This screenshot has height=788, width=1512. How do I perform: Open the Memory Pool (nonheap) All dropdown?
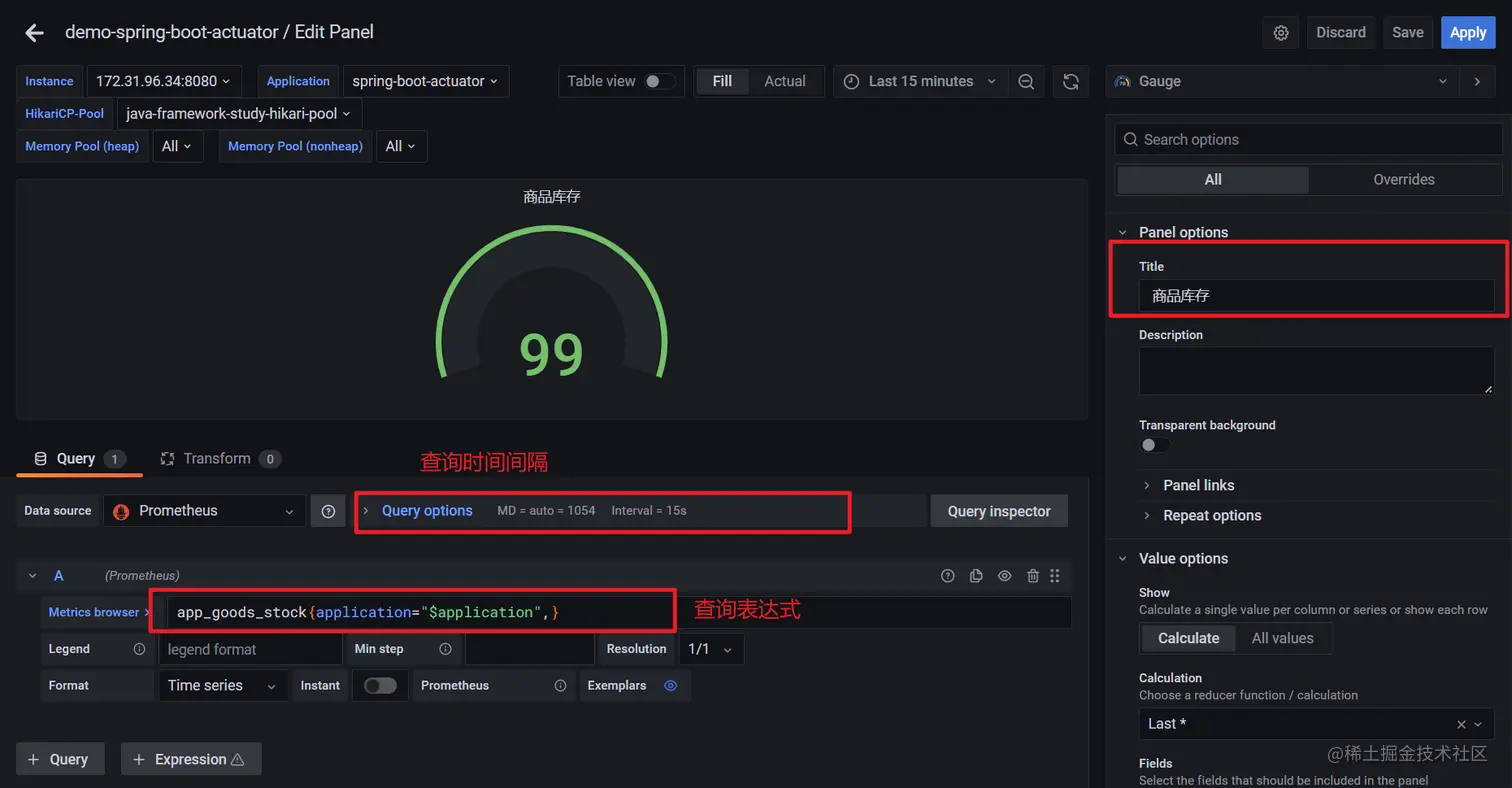pos(401,146)
